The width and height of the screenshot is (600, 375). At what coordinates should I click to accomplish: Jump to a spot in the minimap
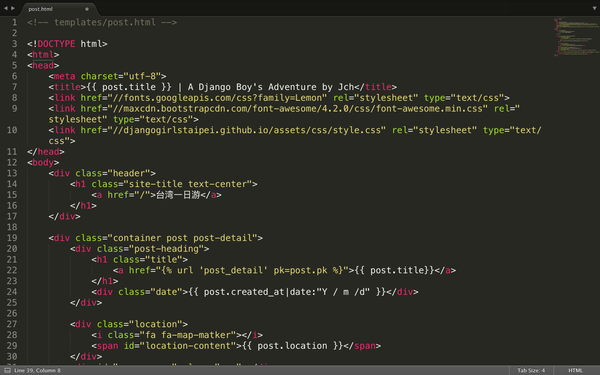[576, 36]
